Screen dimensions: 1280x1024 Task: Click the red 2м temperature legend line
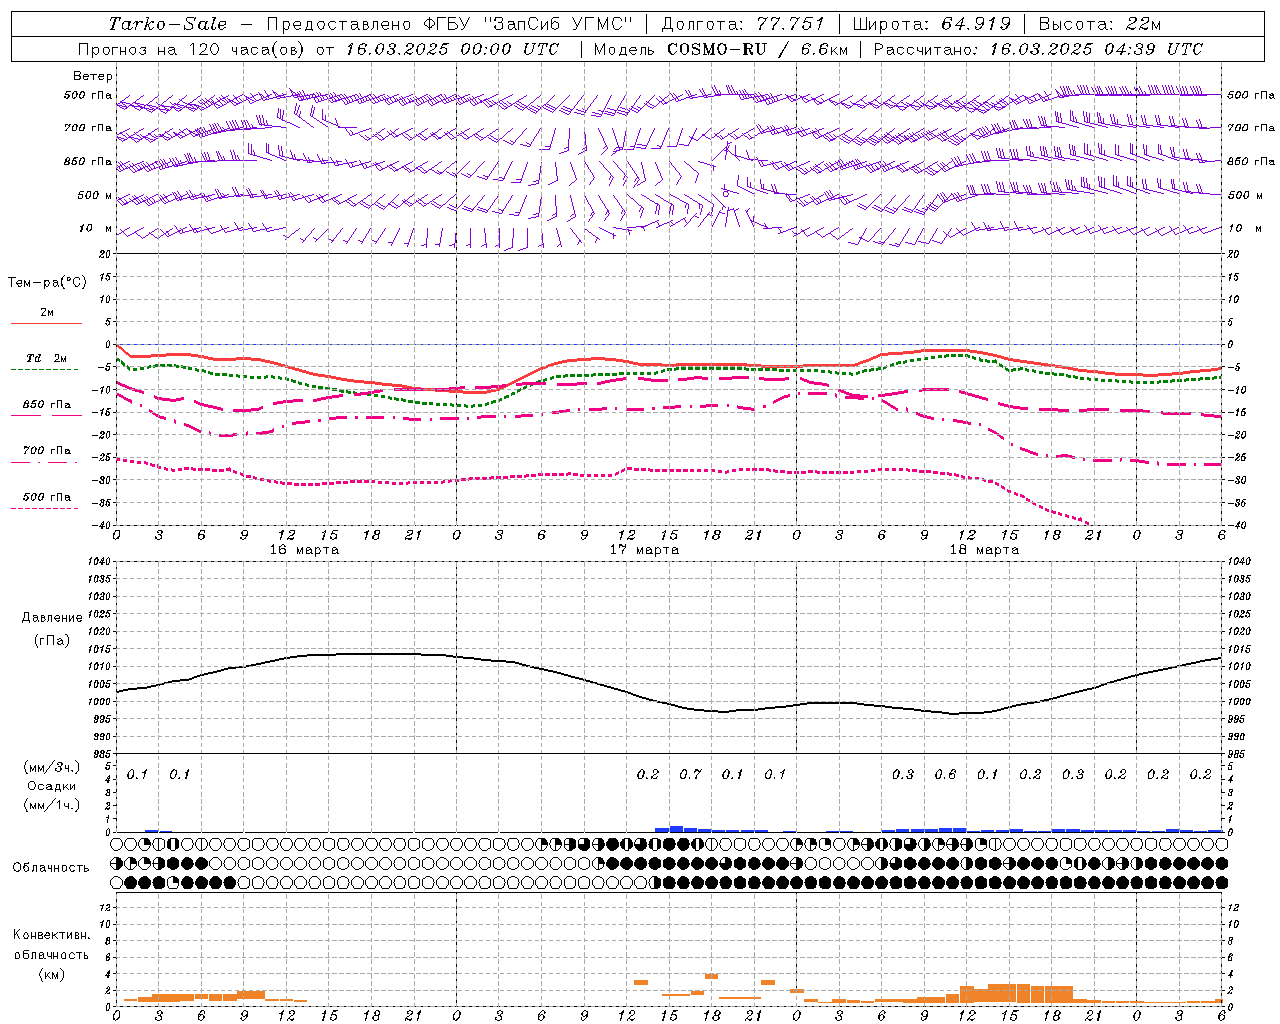46,323
